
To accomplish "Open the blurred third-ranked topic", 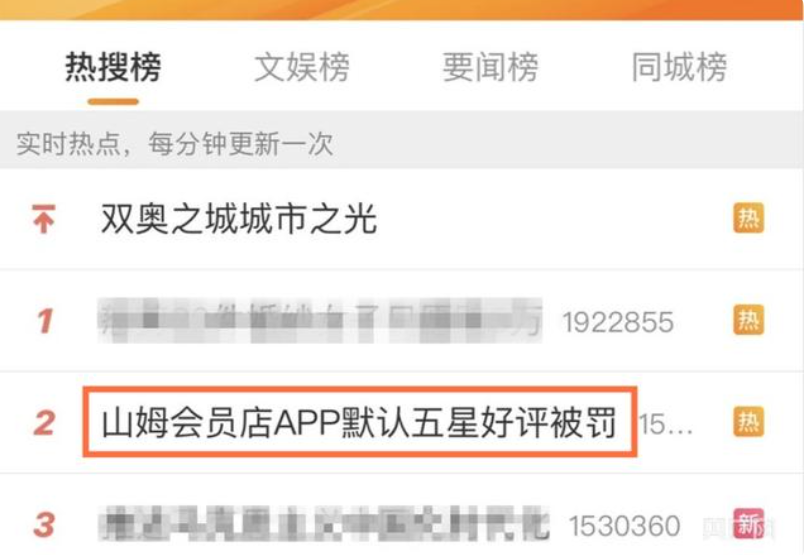I will [324, 524].
